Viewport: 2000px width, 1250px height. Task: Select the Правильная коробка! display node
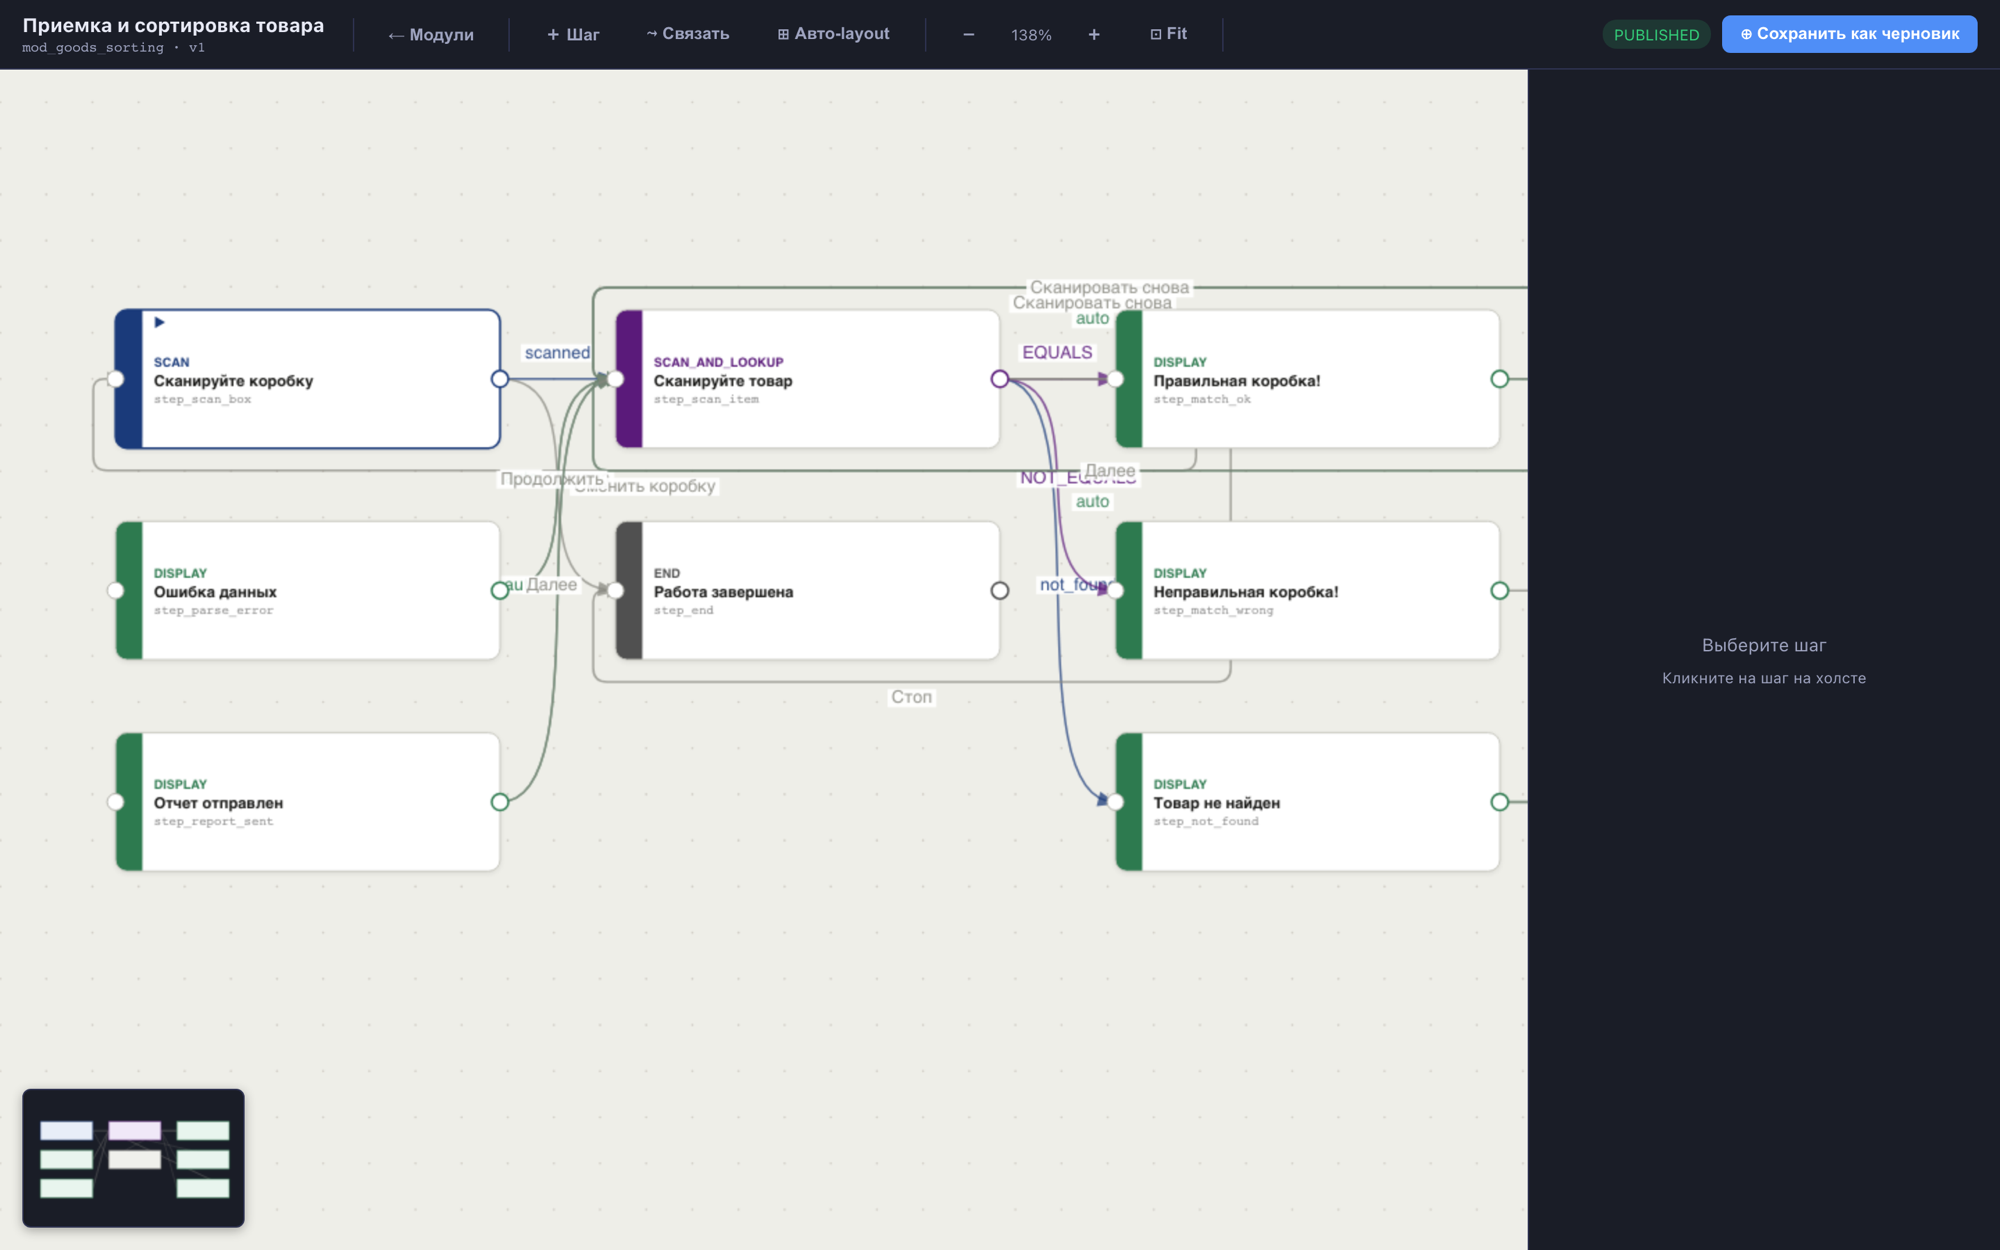click(1308, 379)
